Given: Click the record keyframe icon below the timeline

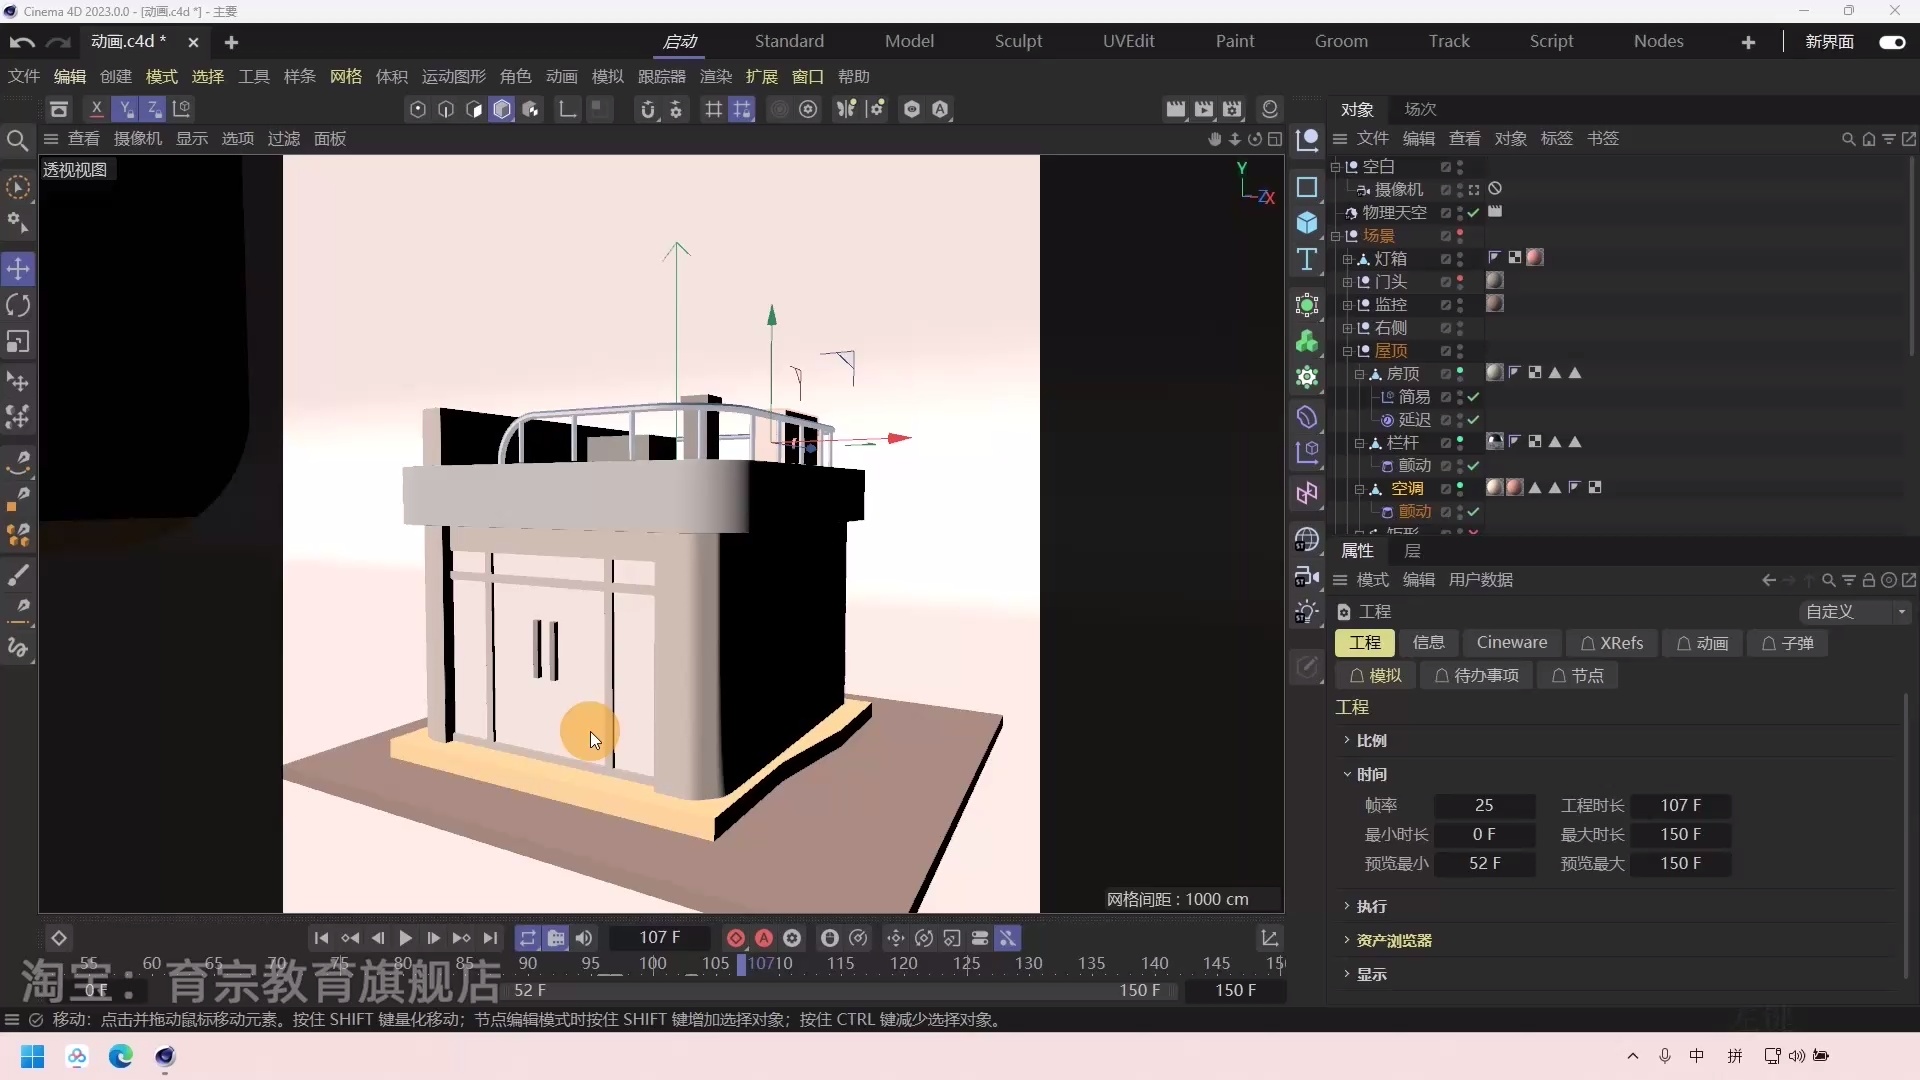Looking at the screenshot, I should [x=736, y=938].
